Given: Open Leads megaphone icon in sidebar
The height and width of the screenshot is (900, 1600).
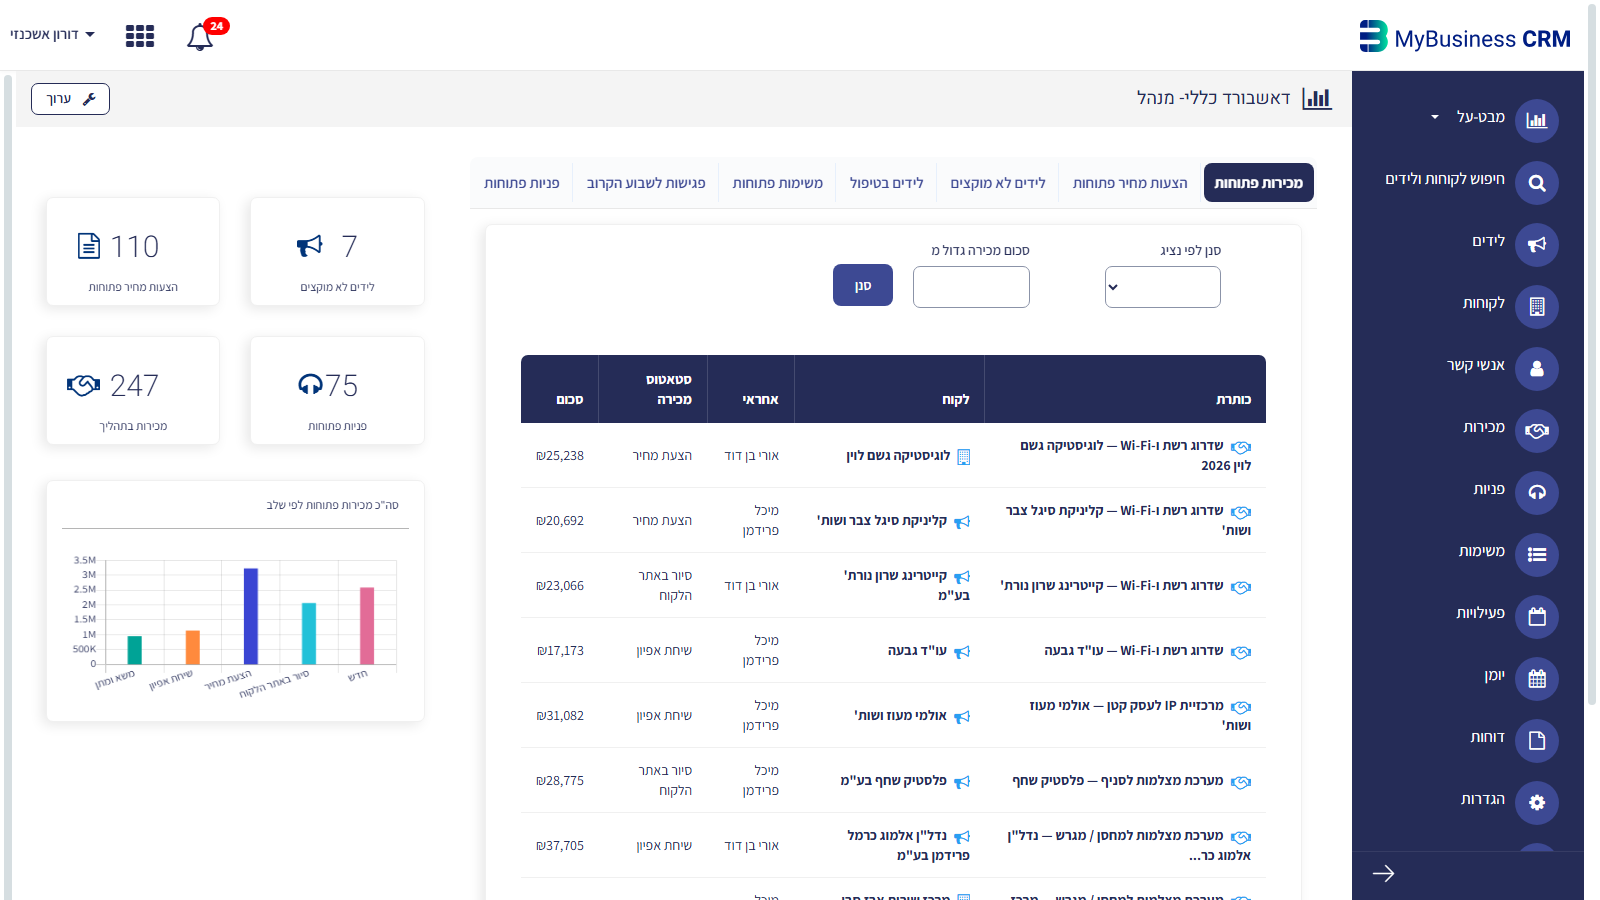Looking at the screenshot, I should point(1537,245).
